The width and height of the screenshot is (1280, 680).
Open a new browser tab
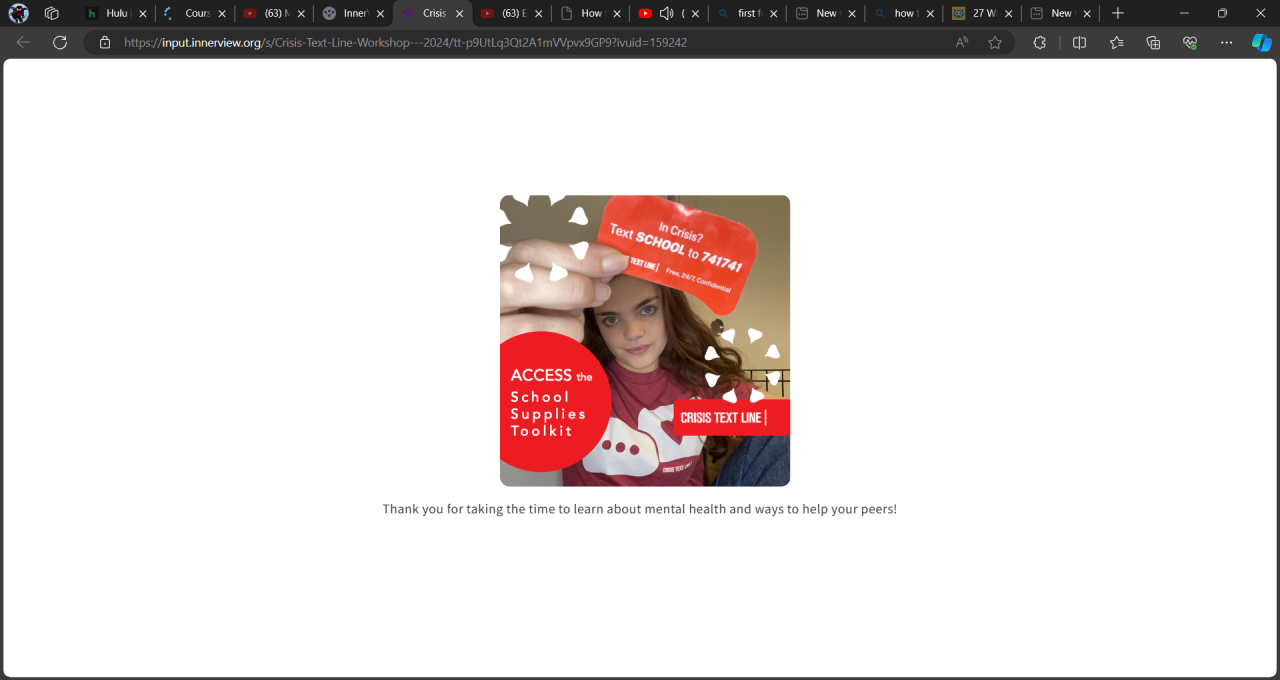tap(1118, 14)
